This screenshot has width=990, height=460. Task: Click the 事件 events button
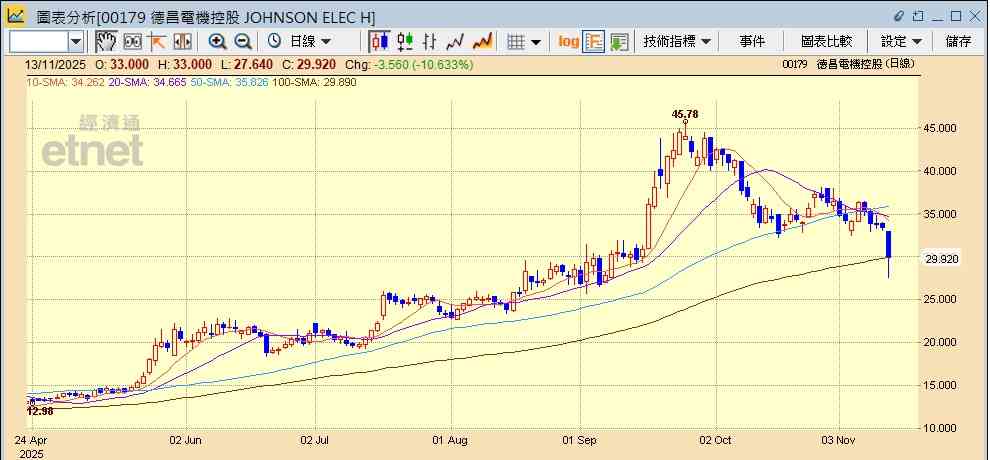[752, 41]
